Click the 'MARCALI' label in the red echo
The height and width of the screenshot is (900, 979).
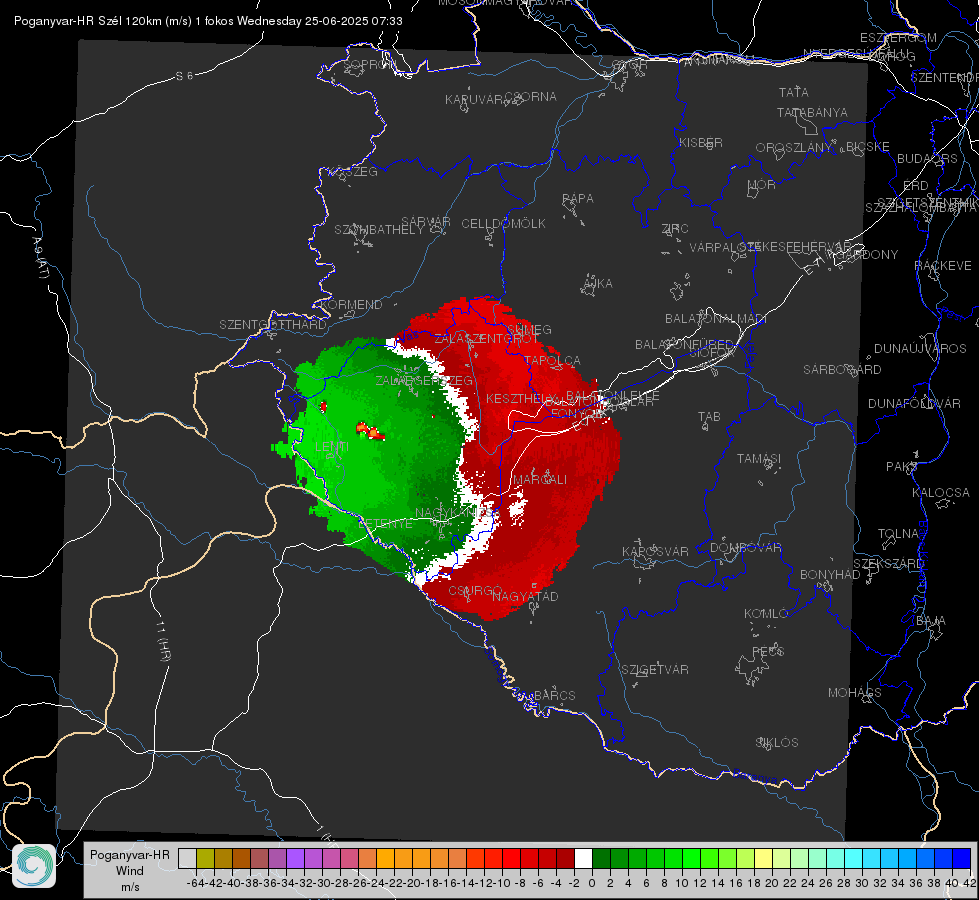pyautogui.click(x=539, y=480)
